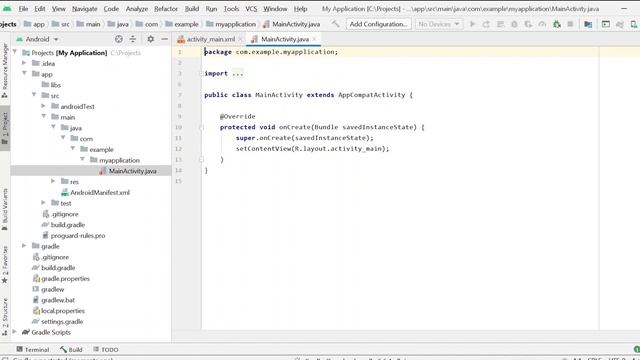640x360 pixels.
Task: Fold the onCreate method gutter marker
Action: pyautogui.click(x=201, y=127)
